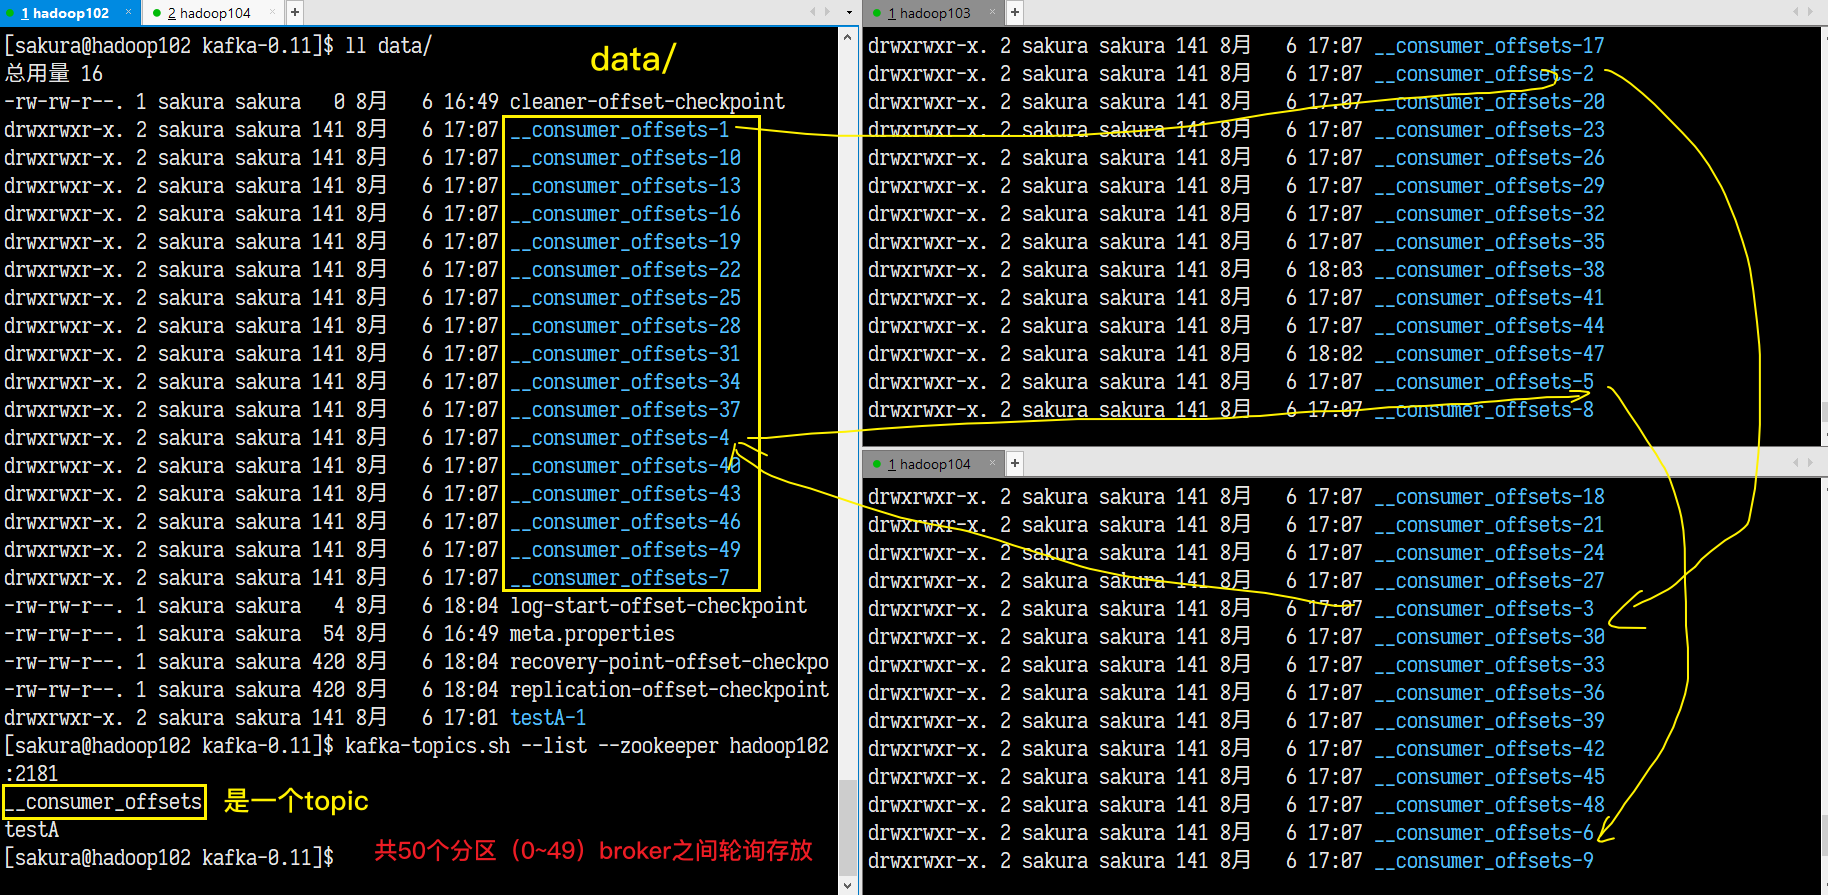Click __consumer_offsets-43 directory name
The height and width of the screenshot is (895, 1828).
(626, 494)
